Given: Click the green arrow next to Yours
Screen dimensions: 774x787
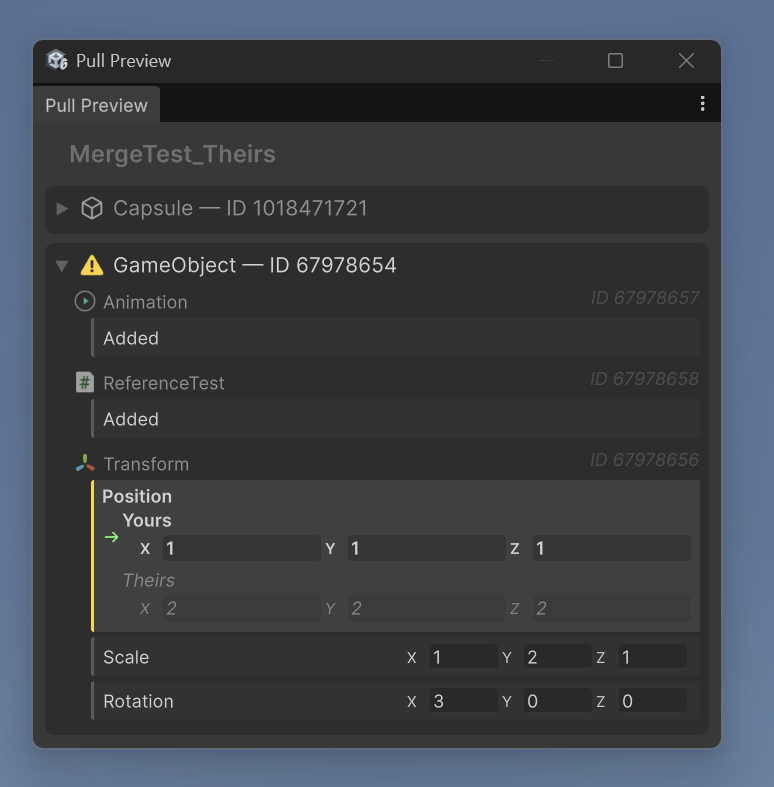Looking at the screenshot, I should click(111, 537).
